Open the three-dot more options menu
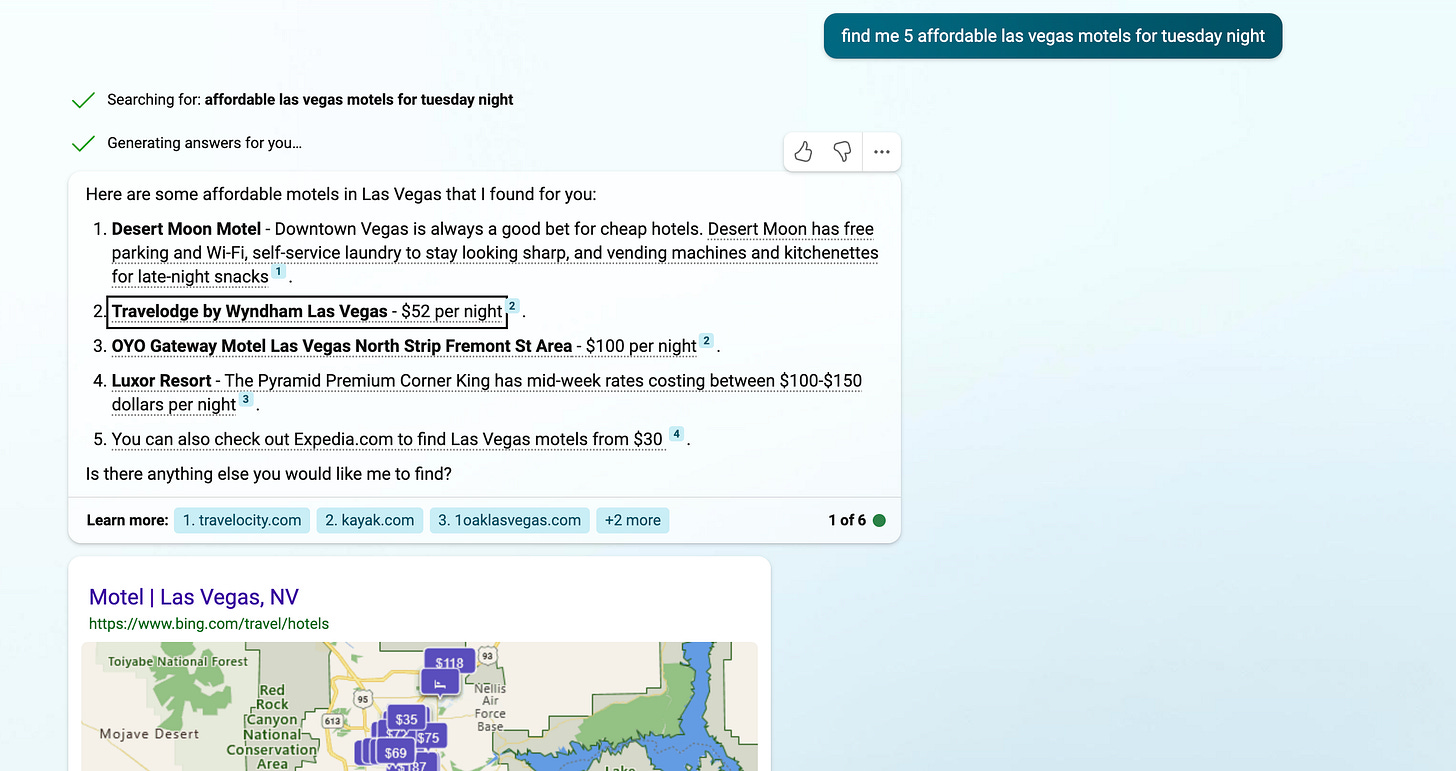 click(x=881, y=152)
